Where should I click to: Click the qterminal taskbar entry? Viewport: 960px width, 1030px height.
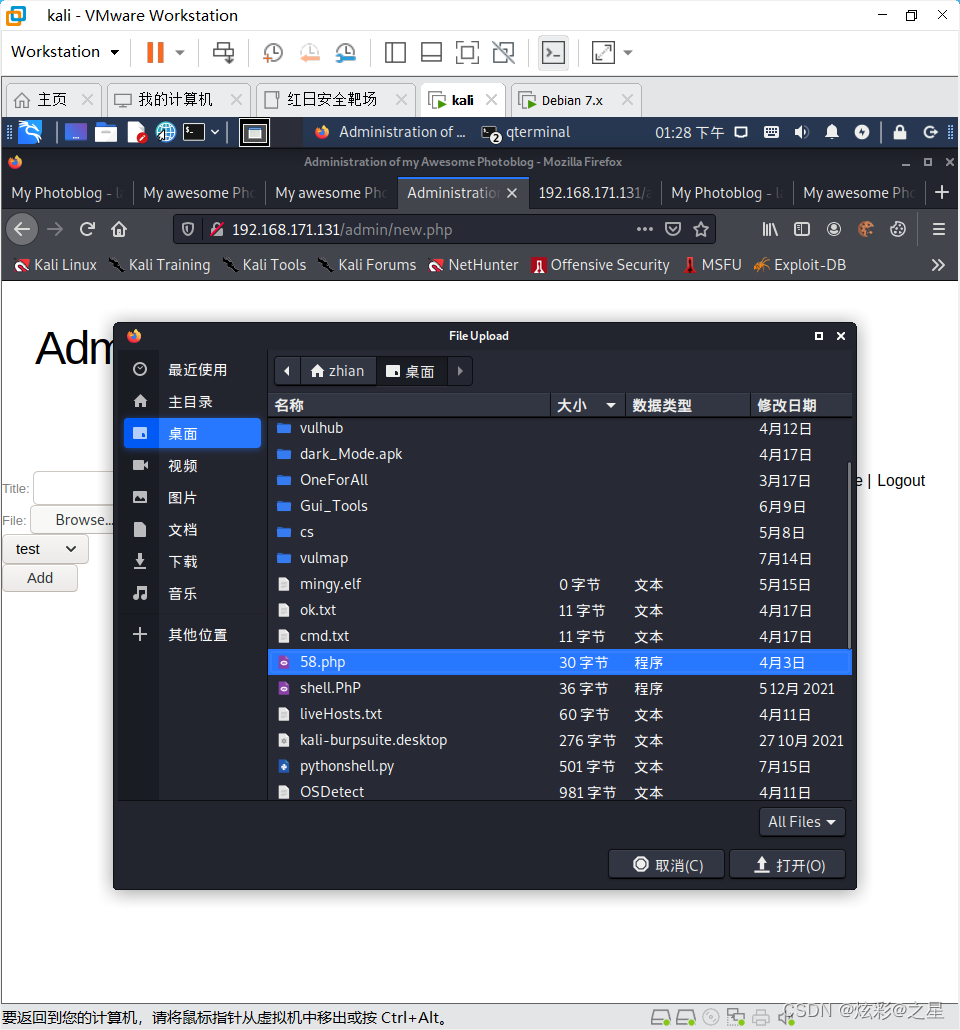(x=526, y=132)
